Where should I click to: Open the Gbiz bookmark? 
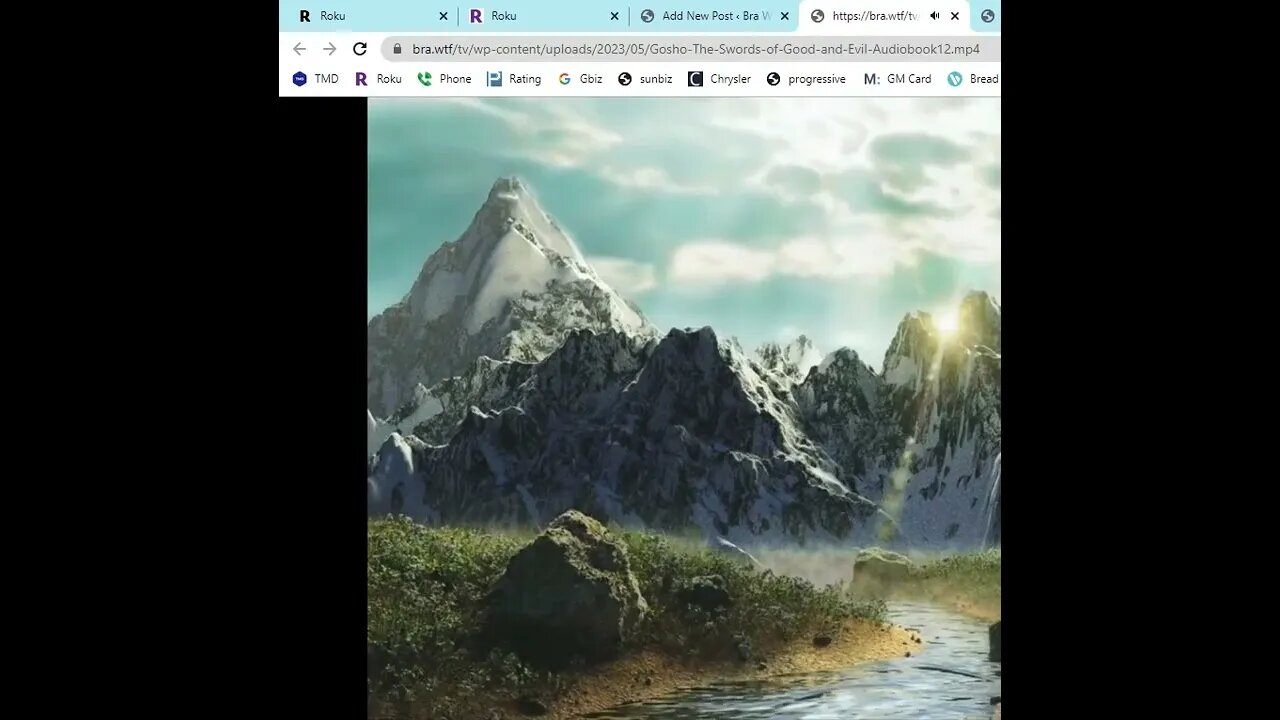tap(580, 79)
